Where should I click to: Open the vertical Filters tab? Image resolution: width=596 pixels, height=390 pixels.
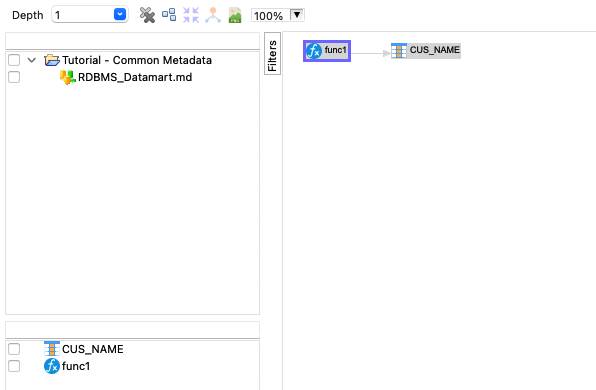click(x=272, y=53)
